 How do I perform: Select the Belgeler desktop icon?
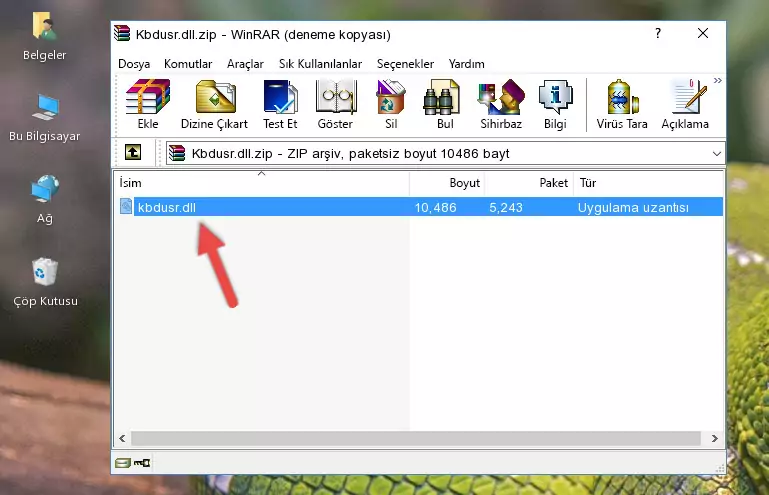44,37
